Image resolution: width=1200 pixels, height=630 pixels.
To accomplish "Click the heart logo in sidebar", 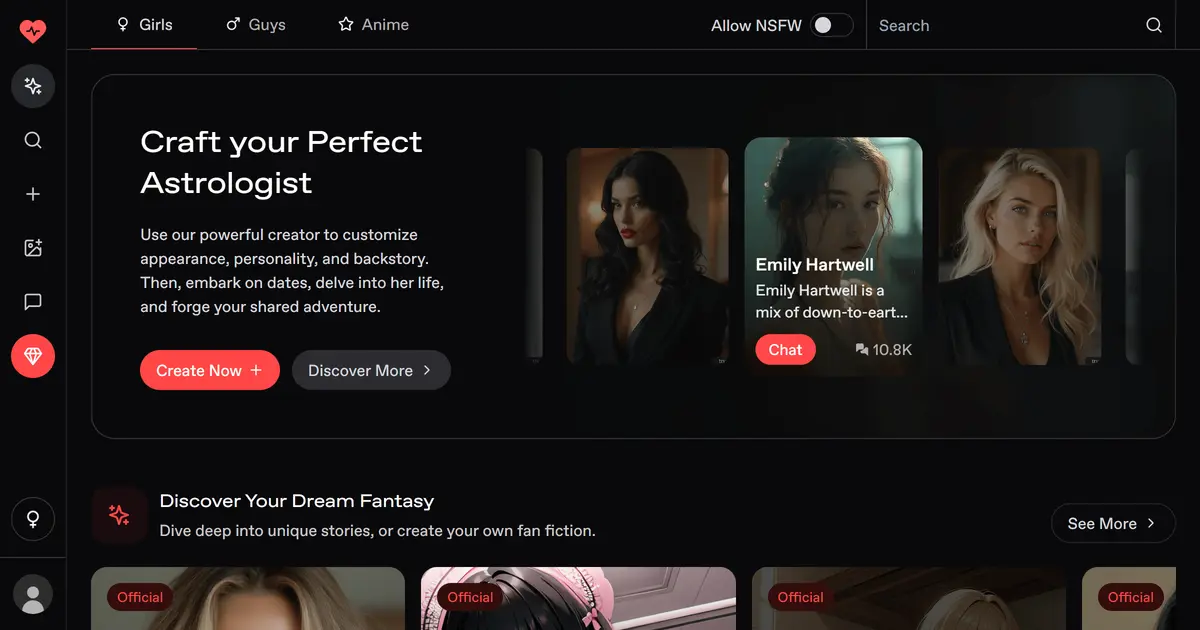I will (33, 30).
